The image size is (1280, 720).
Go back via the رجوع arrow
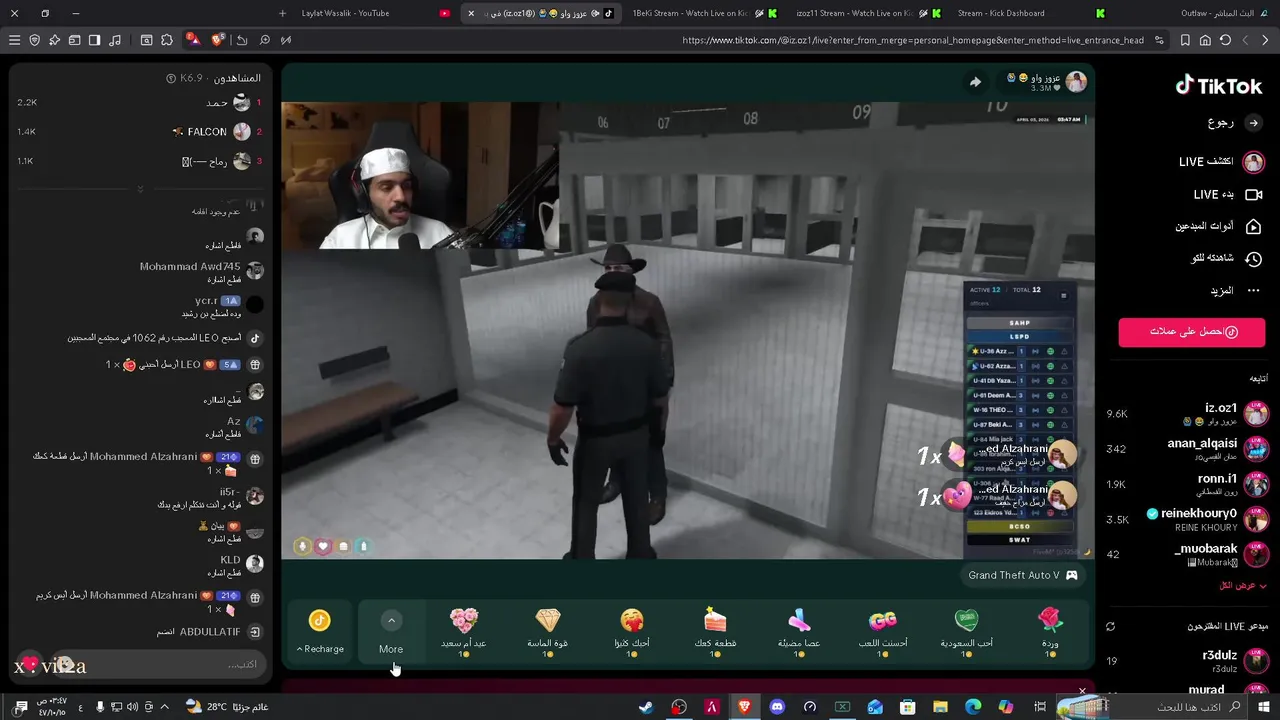pos(1254,122)
